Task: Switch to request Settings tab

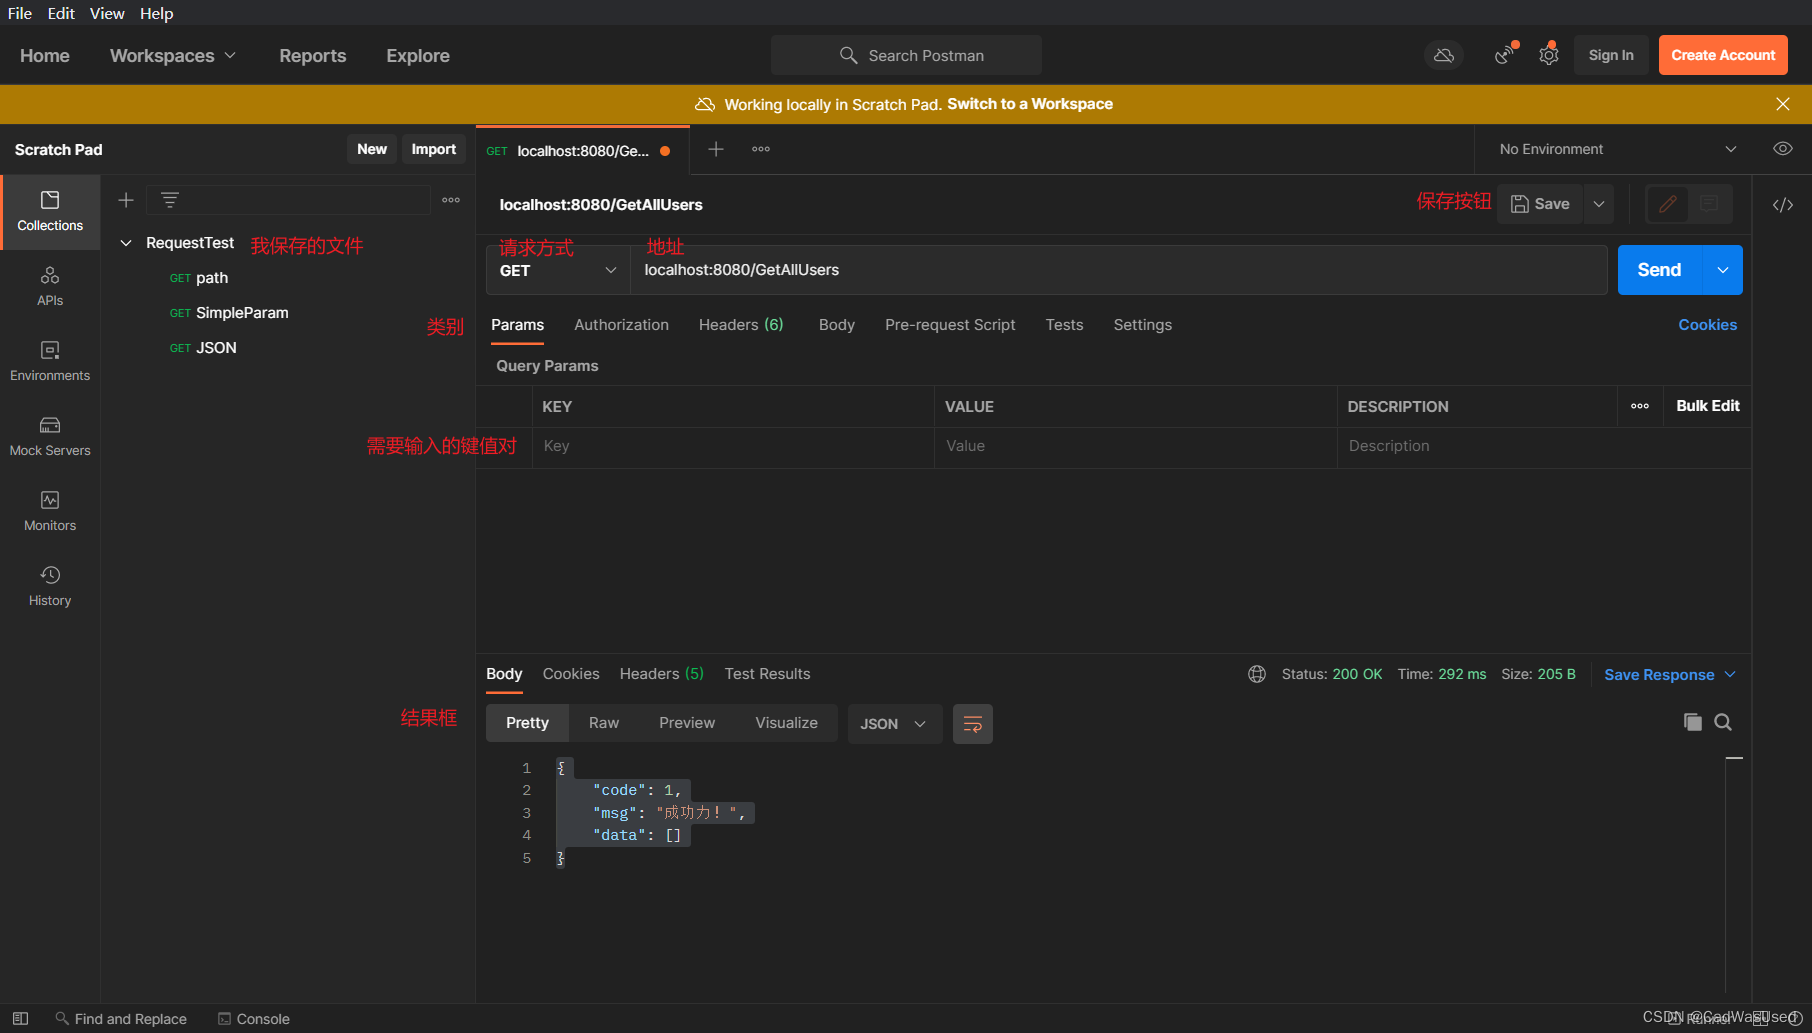Action: coord(1142,325)
